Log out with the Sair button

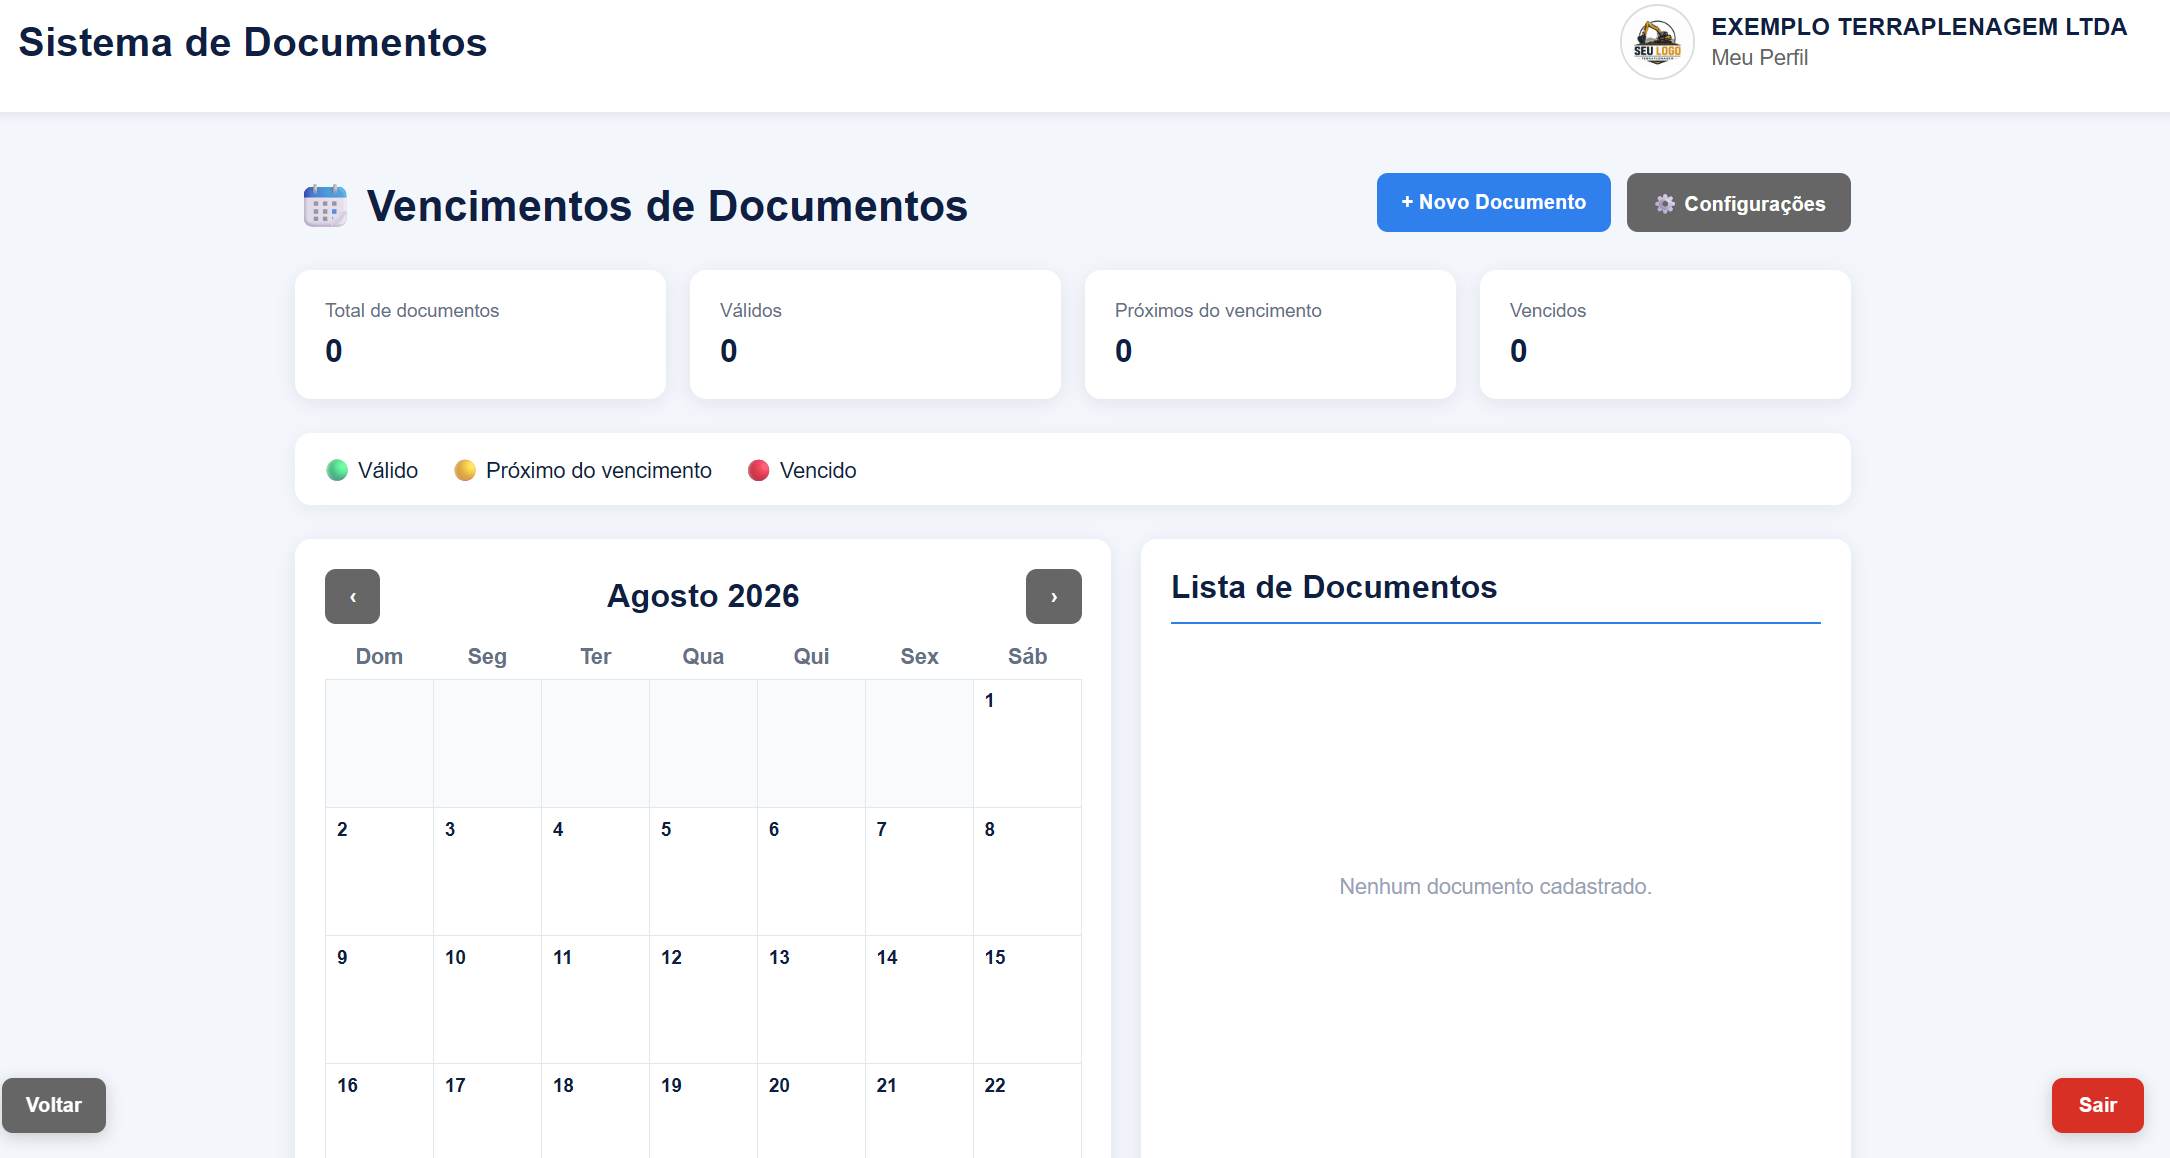click(2097, 1105)
